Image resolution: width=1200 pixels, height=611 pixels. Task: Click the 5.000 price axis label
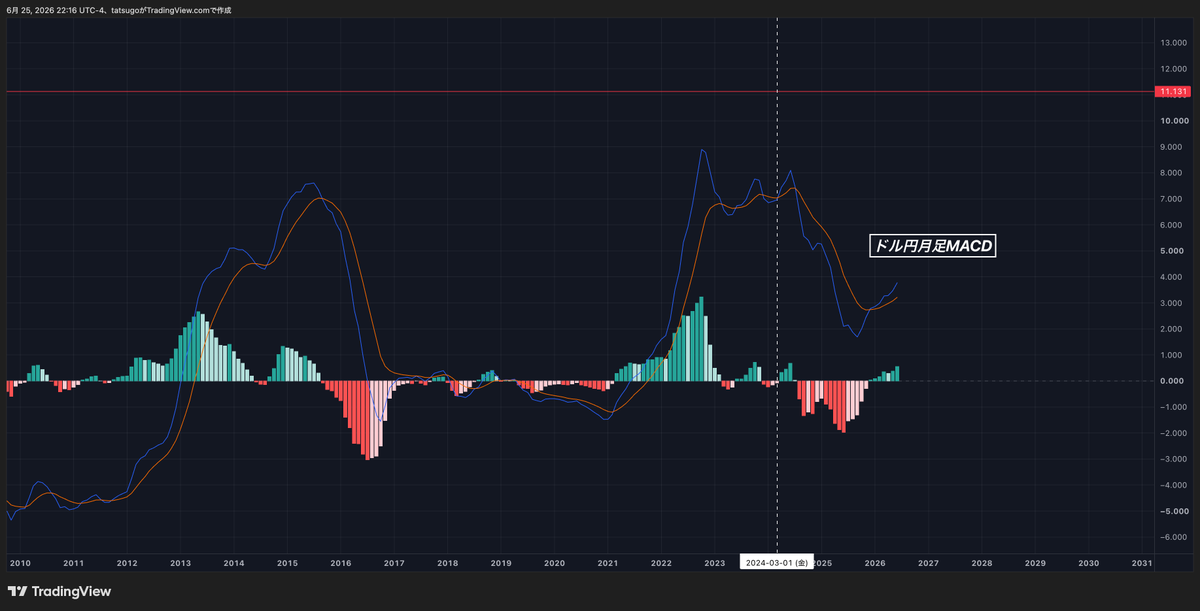pos(1172,250)
